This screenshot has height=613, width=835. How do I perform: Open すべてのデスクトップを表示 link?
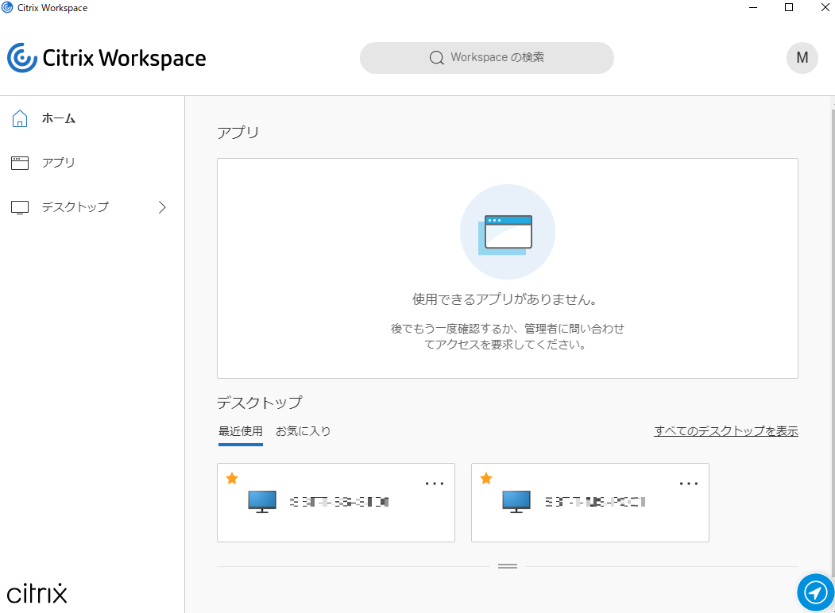click(x=726, y=431)
